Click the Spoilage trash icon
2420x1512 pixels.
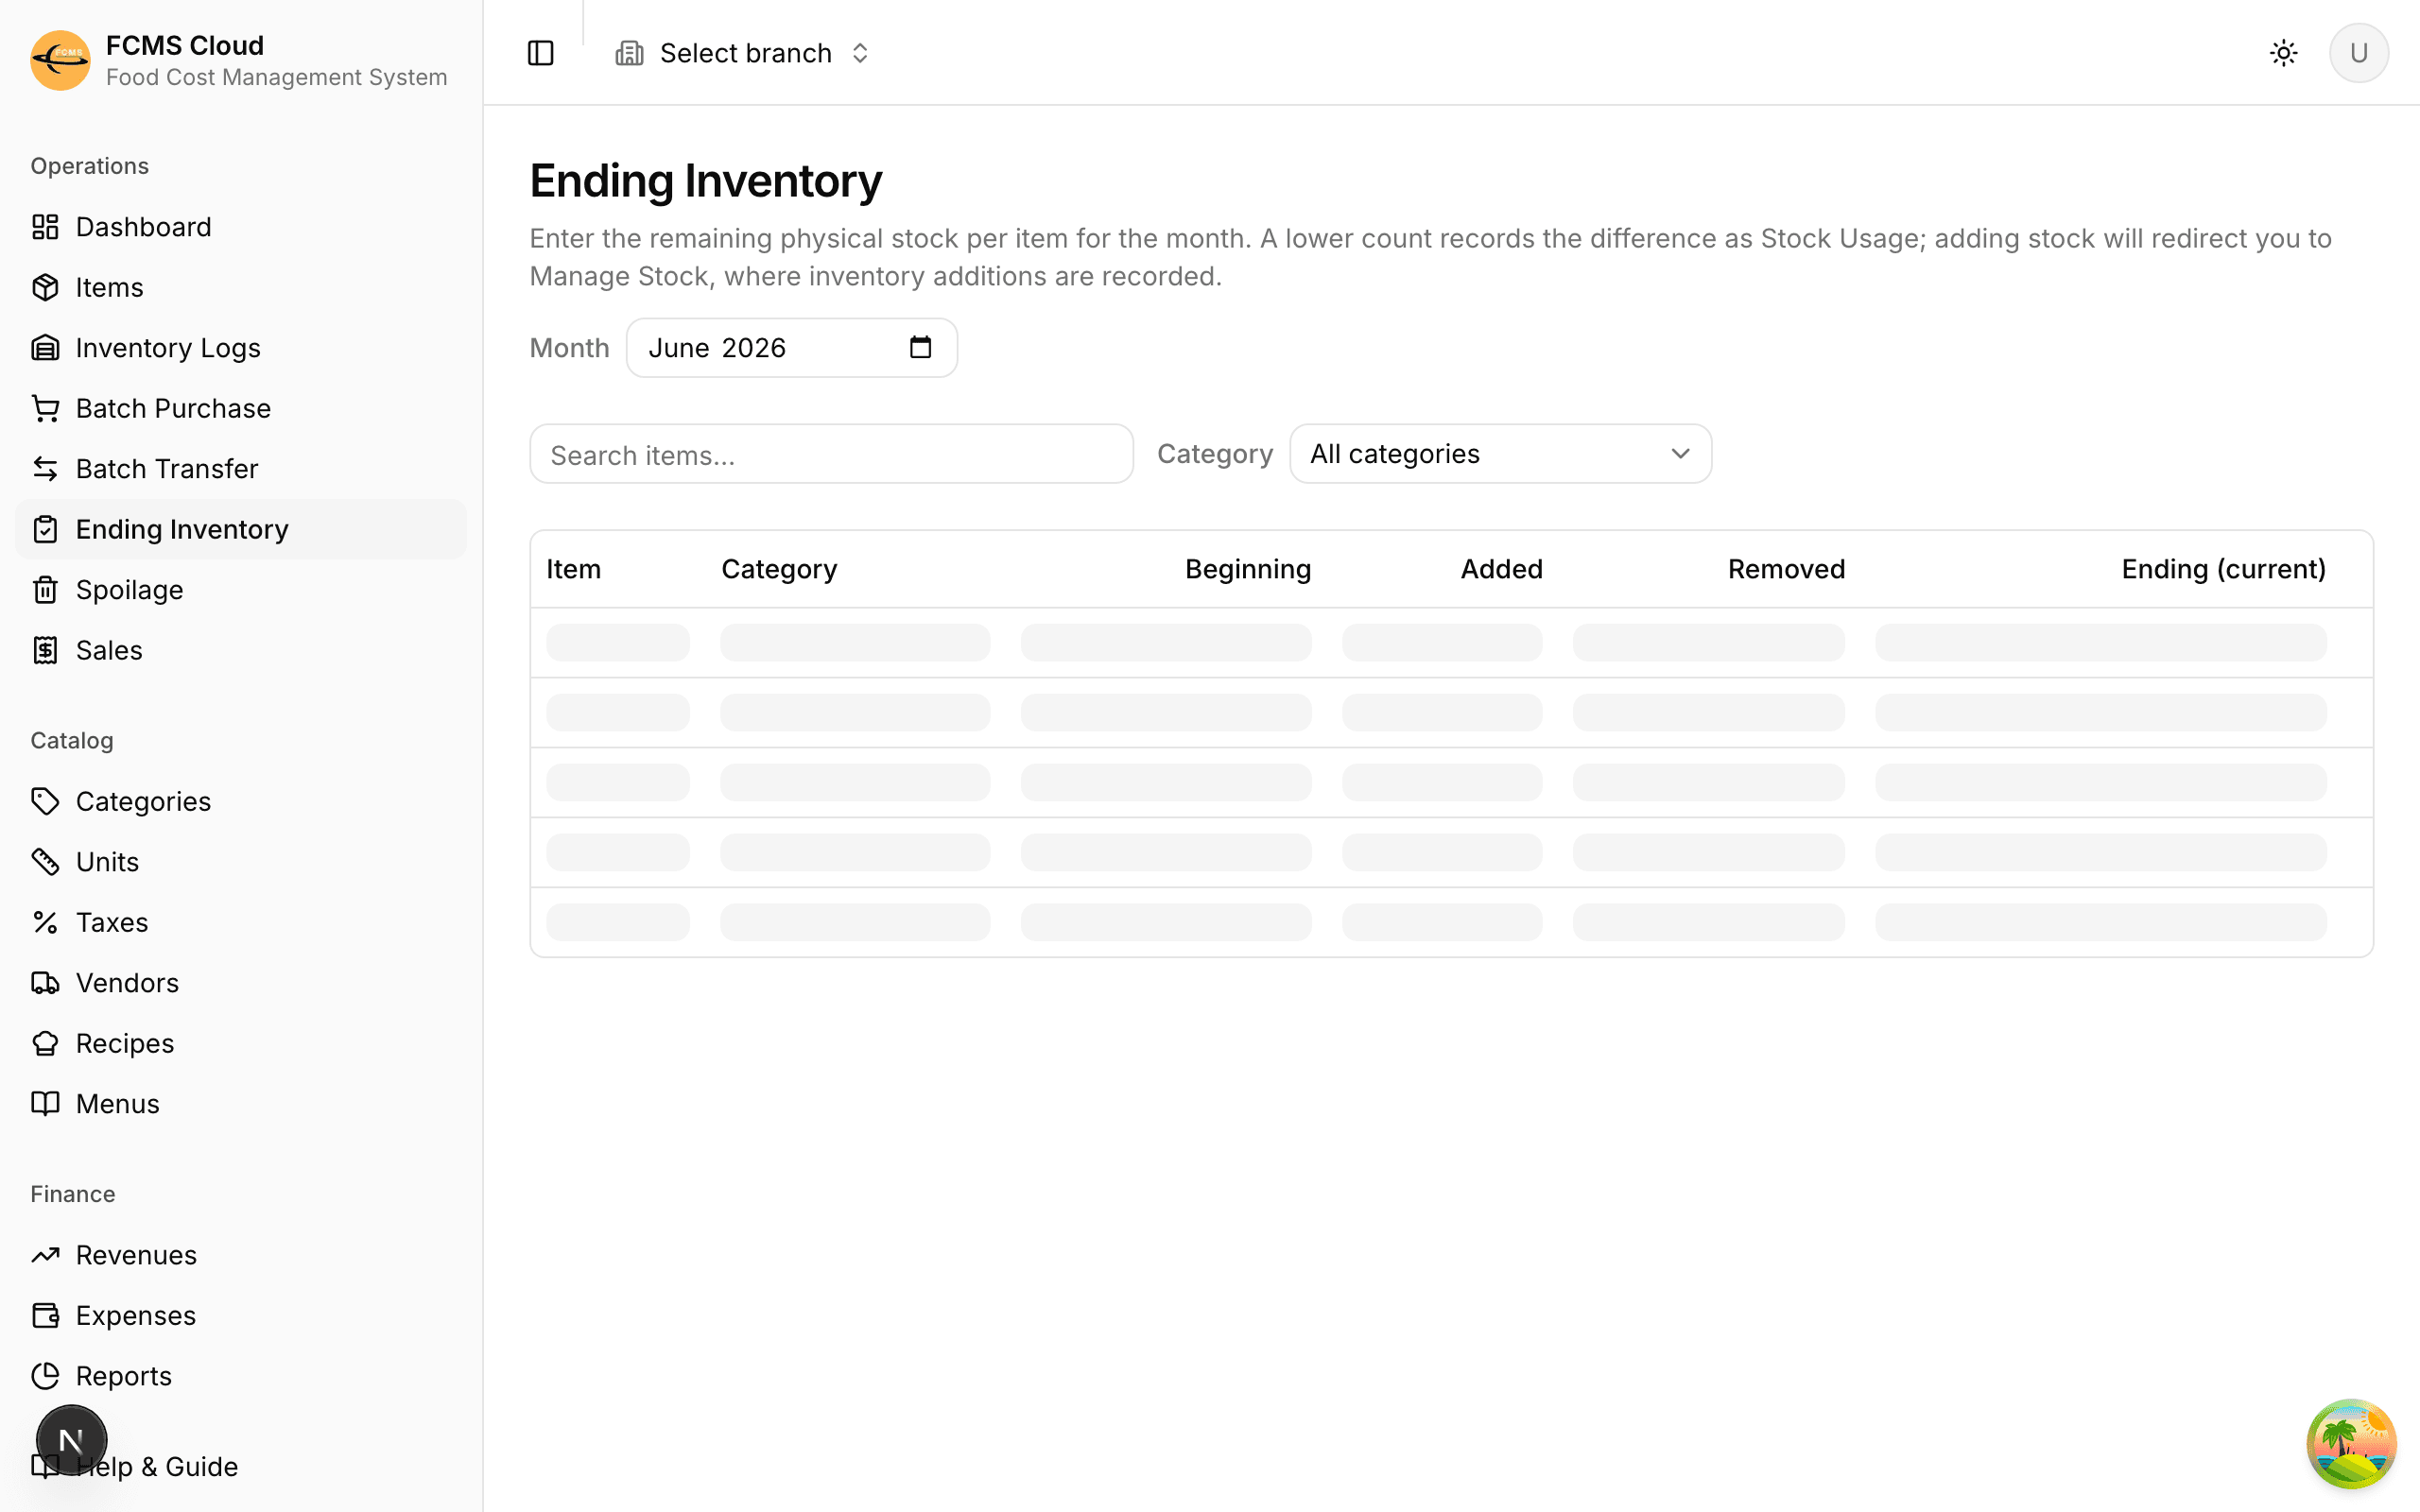45,590
